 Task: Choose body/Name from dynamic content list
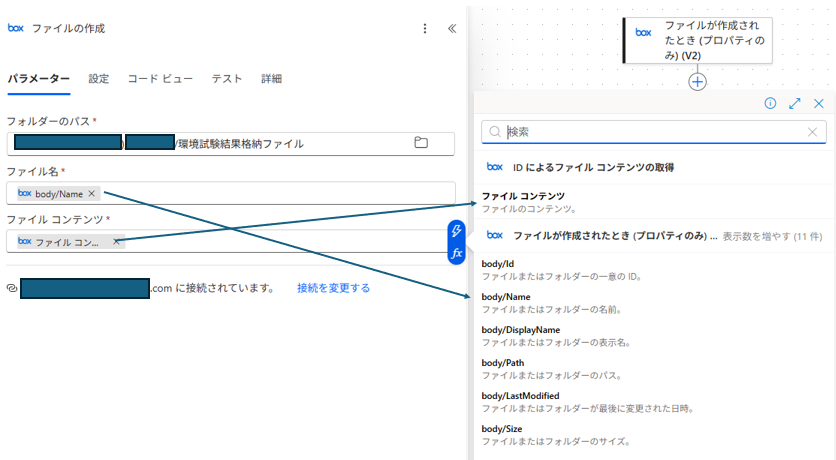point(654,303)
